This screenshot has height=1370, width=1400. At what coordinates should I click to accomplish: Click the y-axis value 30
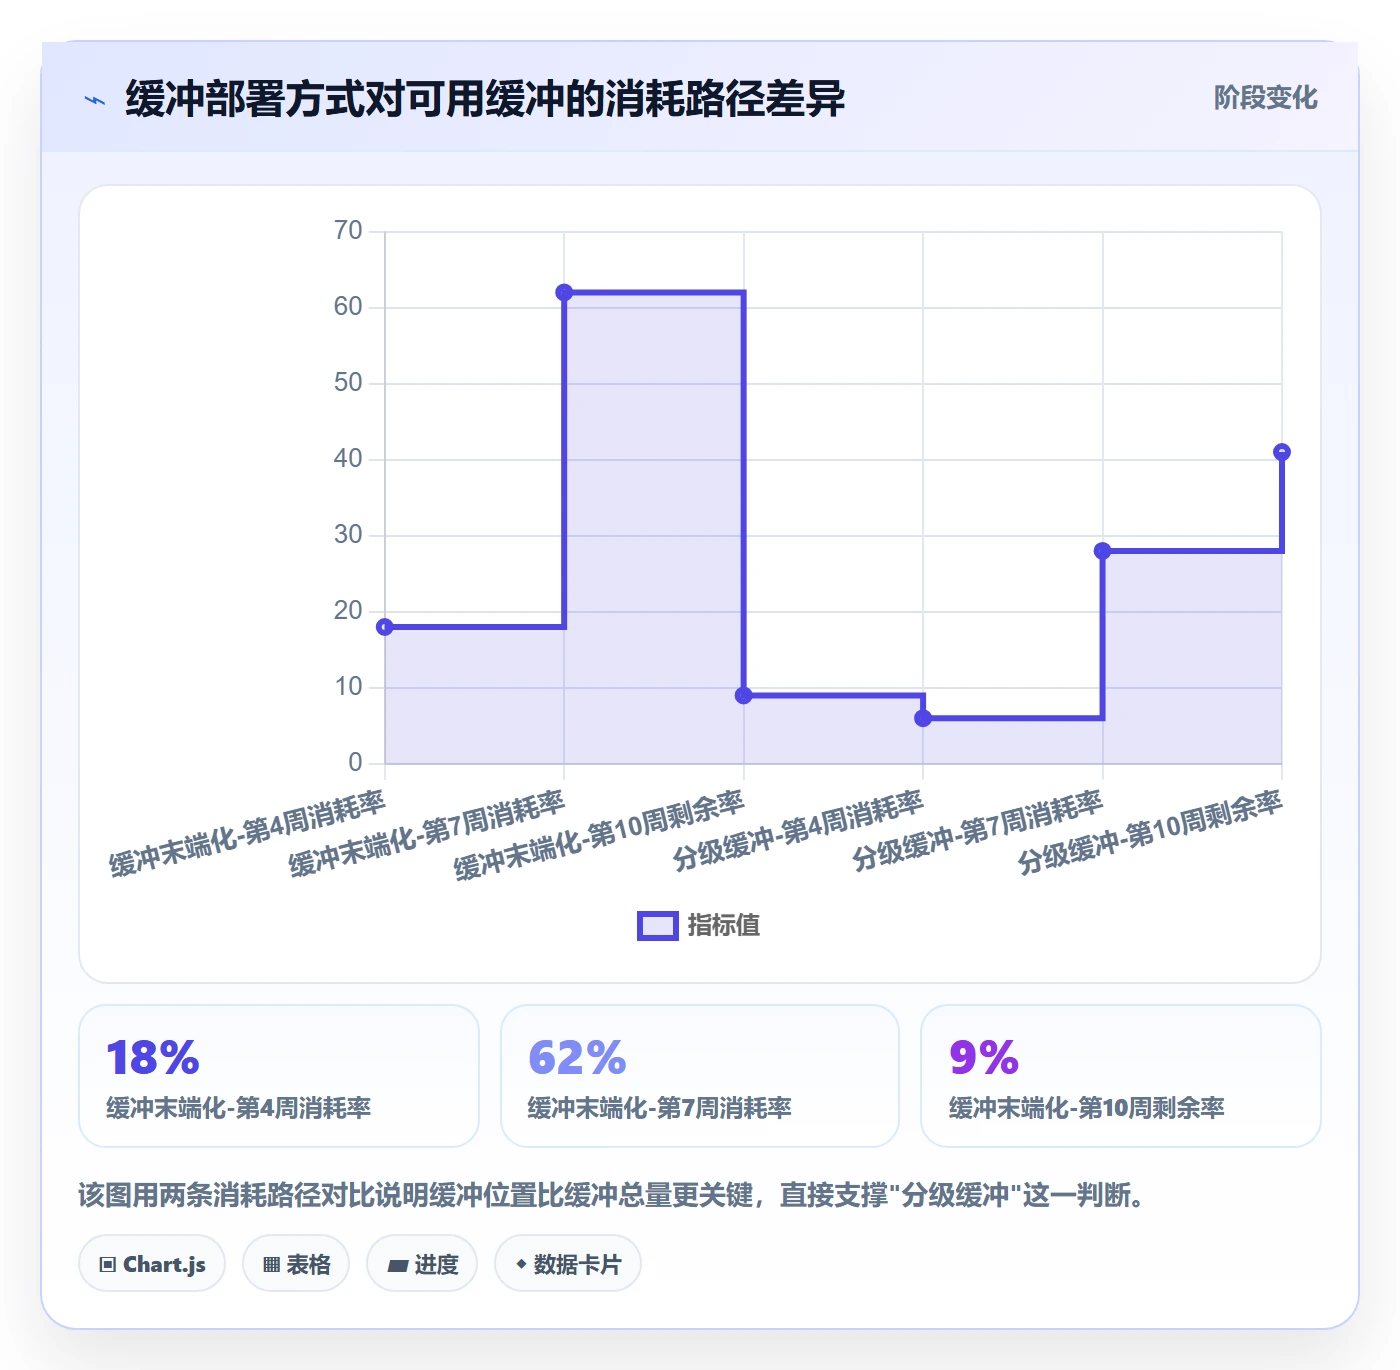point(348,535)
